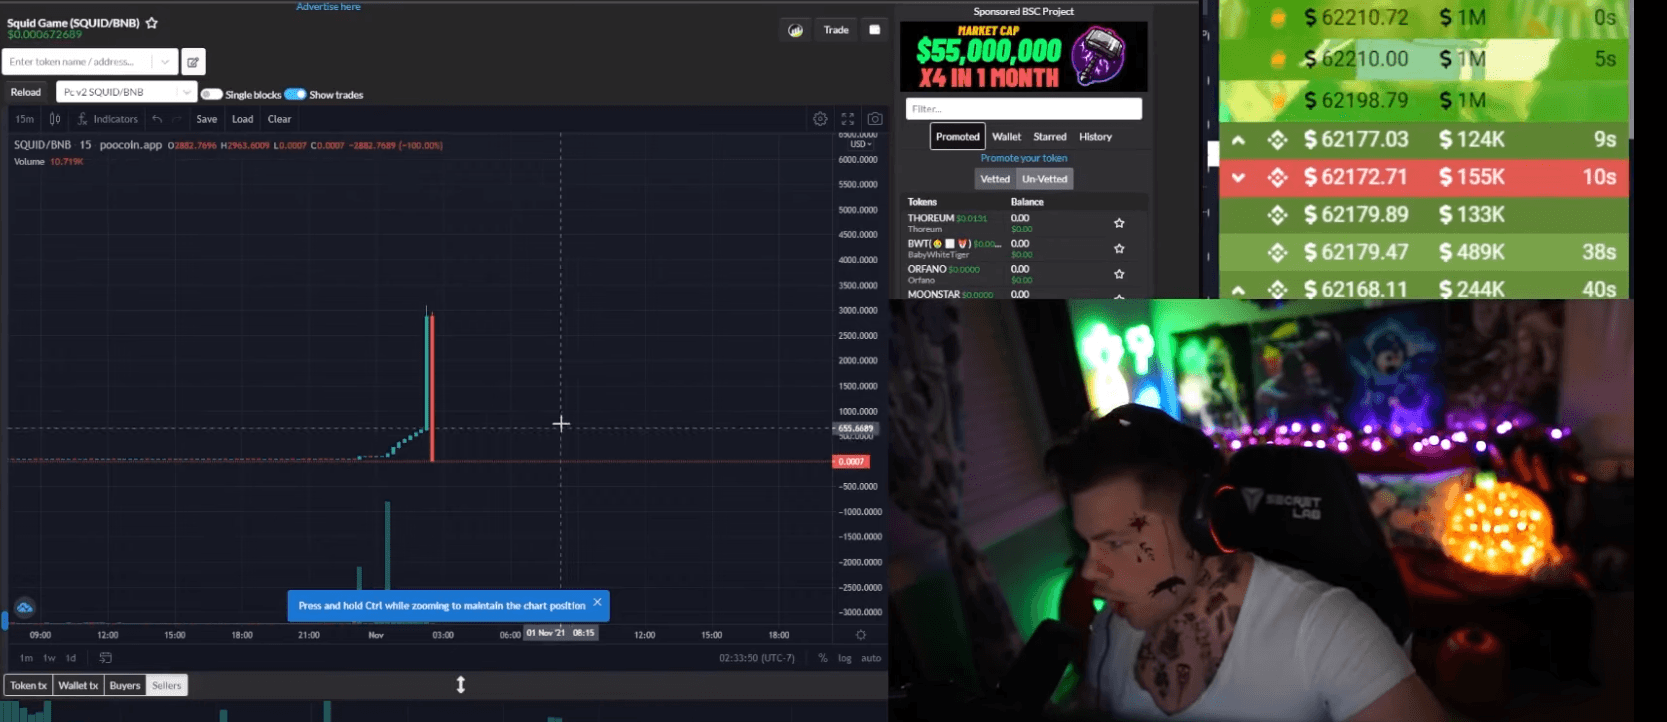Screen dimensions: 1667x722
Task: Set chart range to 1d
Action: click(x=71, y=658)
